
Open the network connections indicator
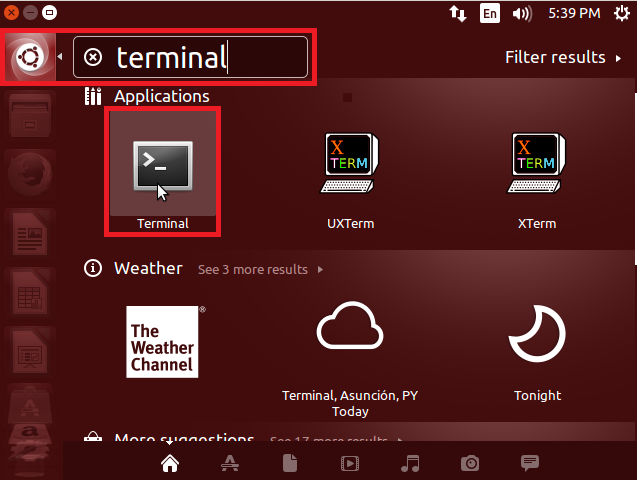458,13
